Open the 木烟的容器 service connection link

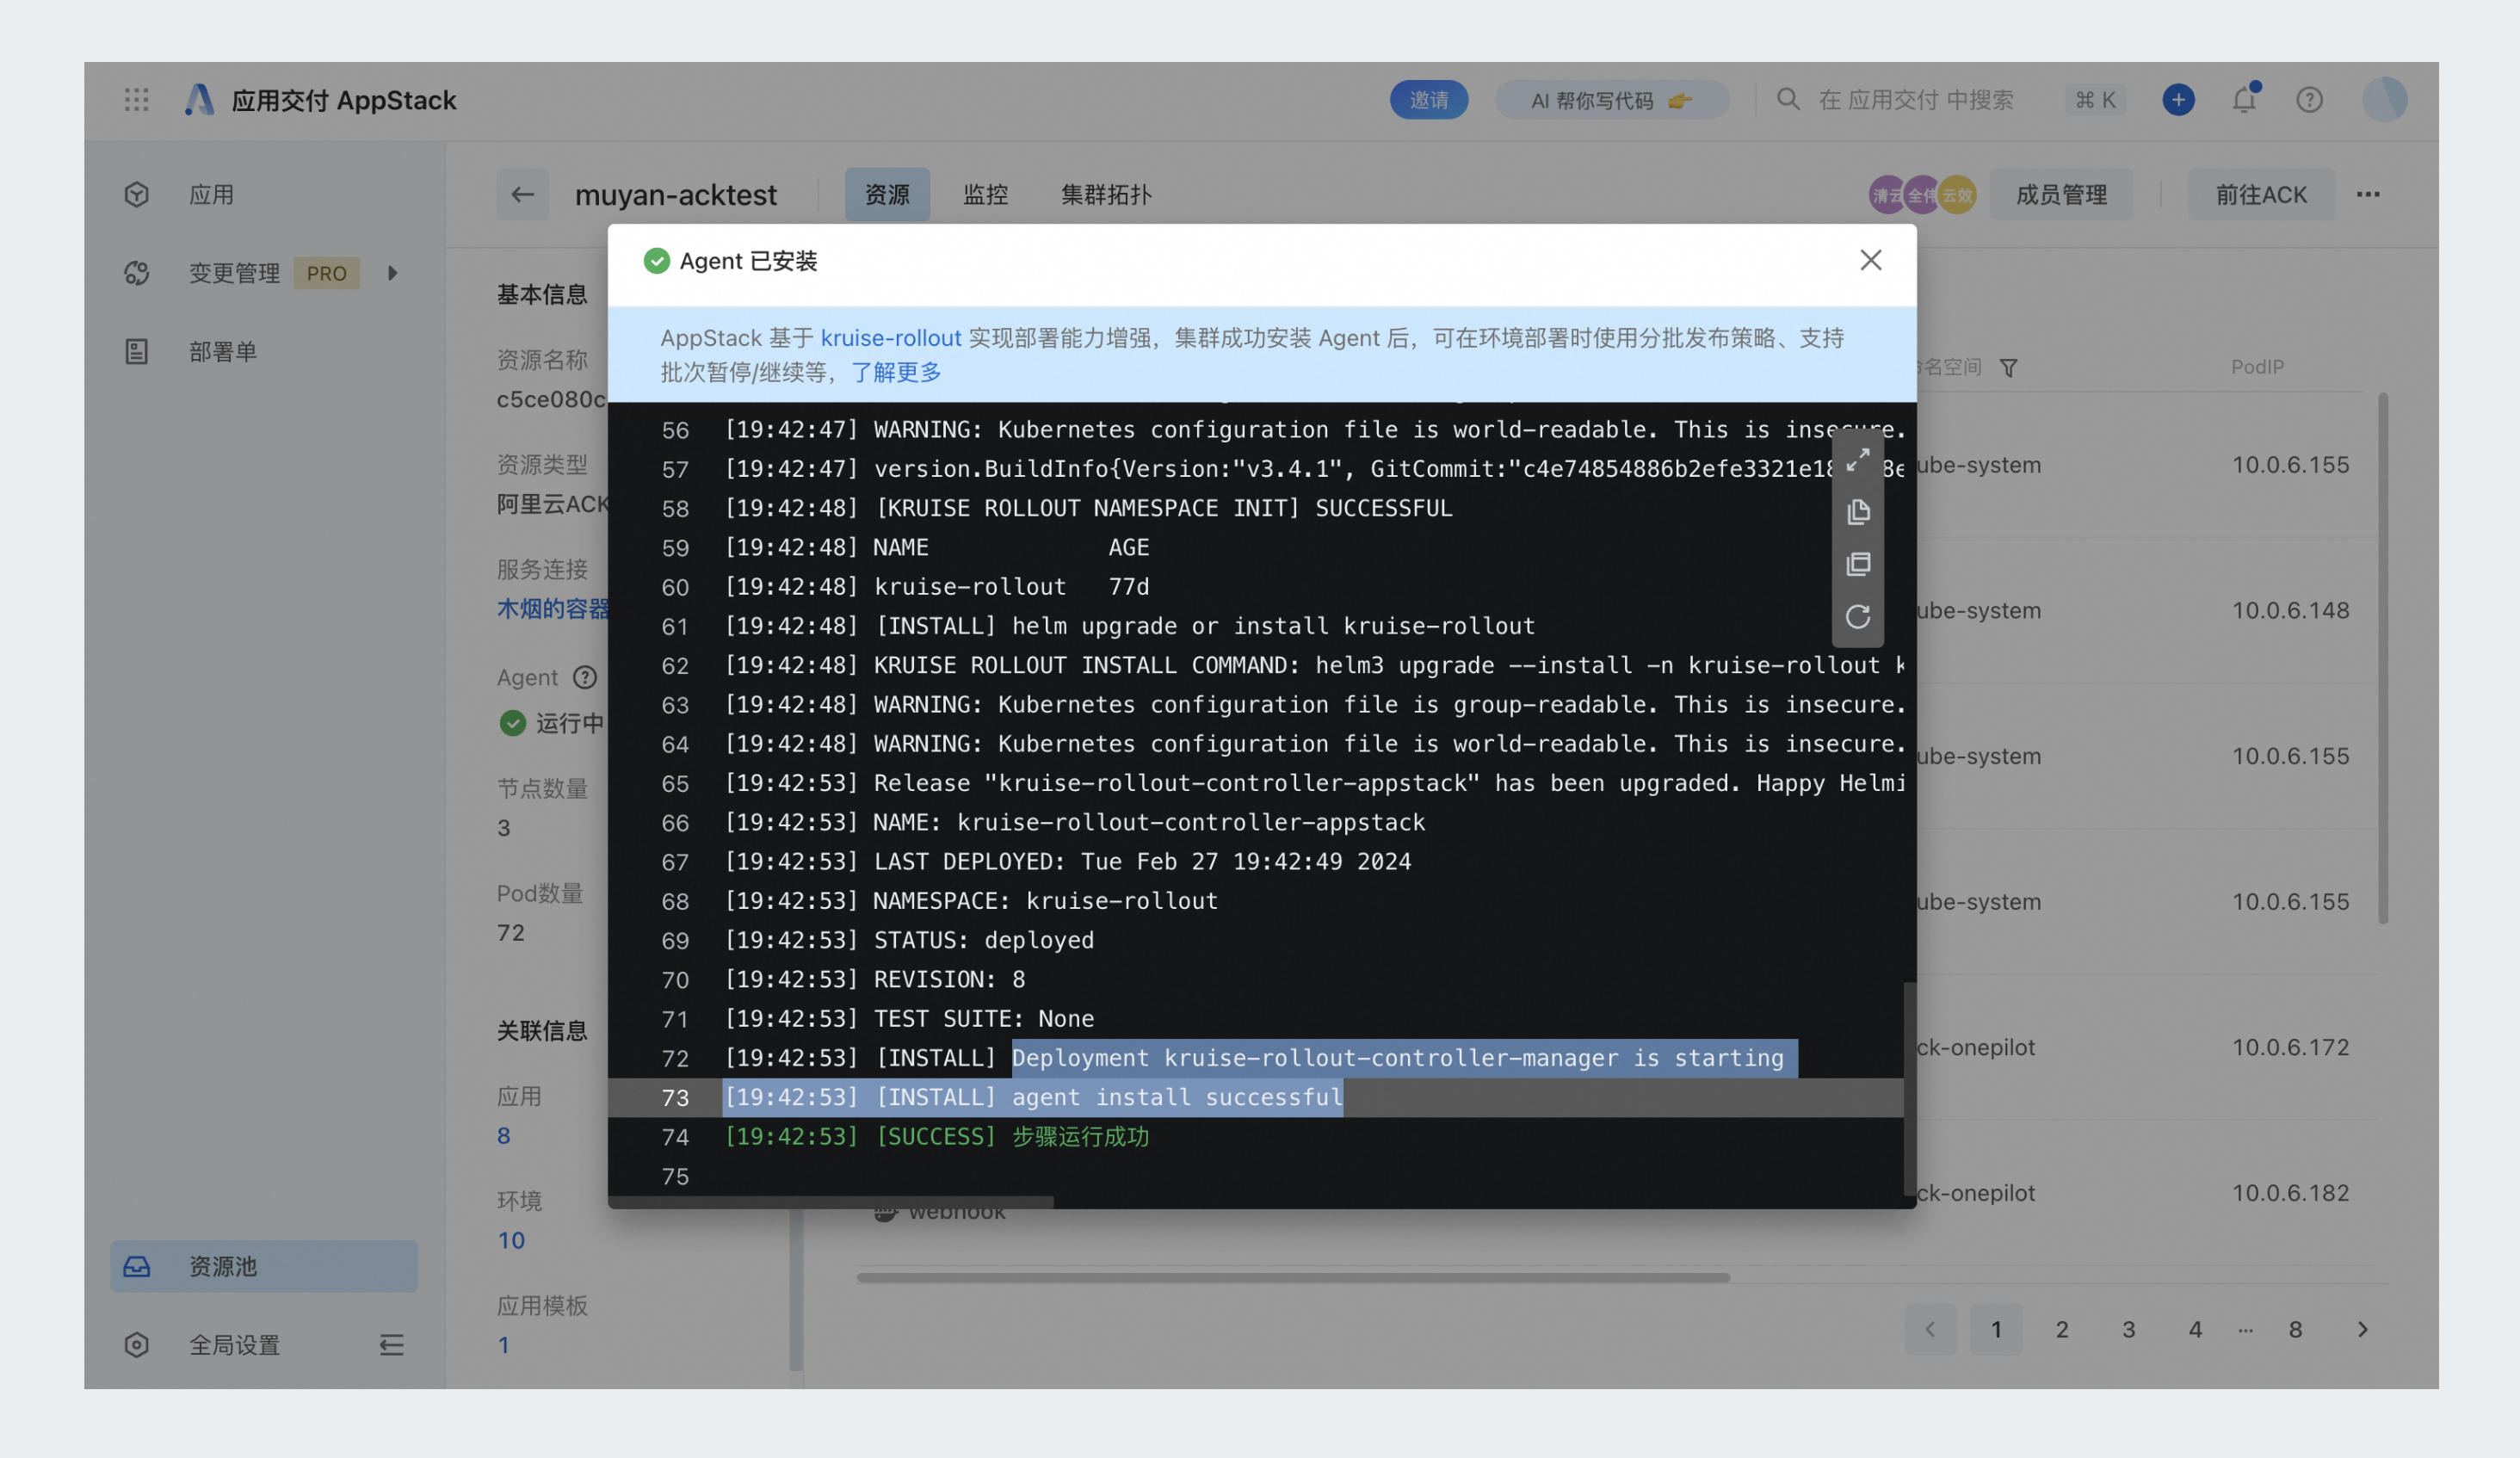[552, 608]
